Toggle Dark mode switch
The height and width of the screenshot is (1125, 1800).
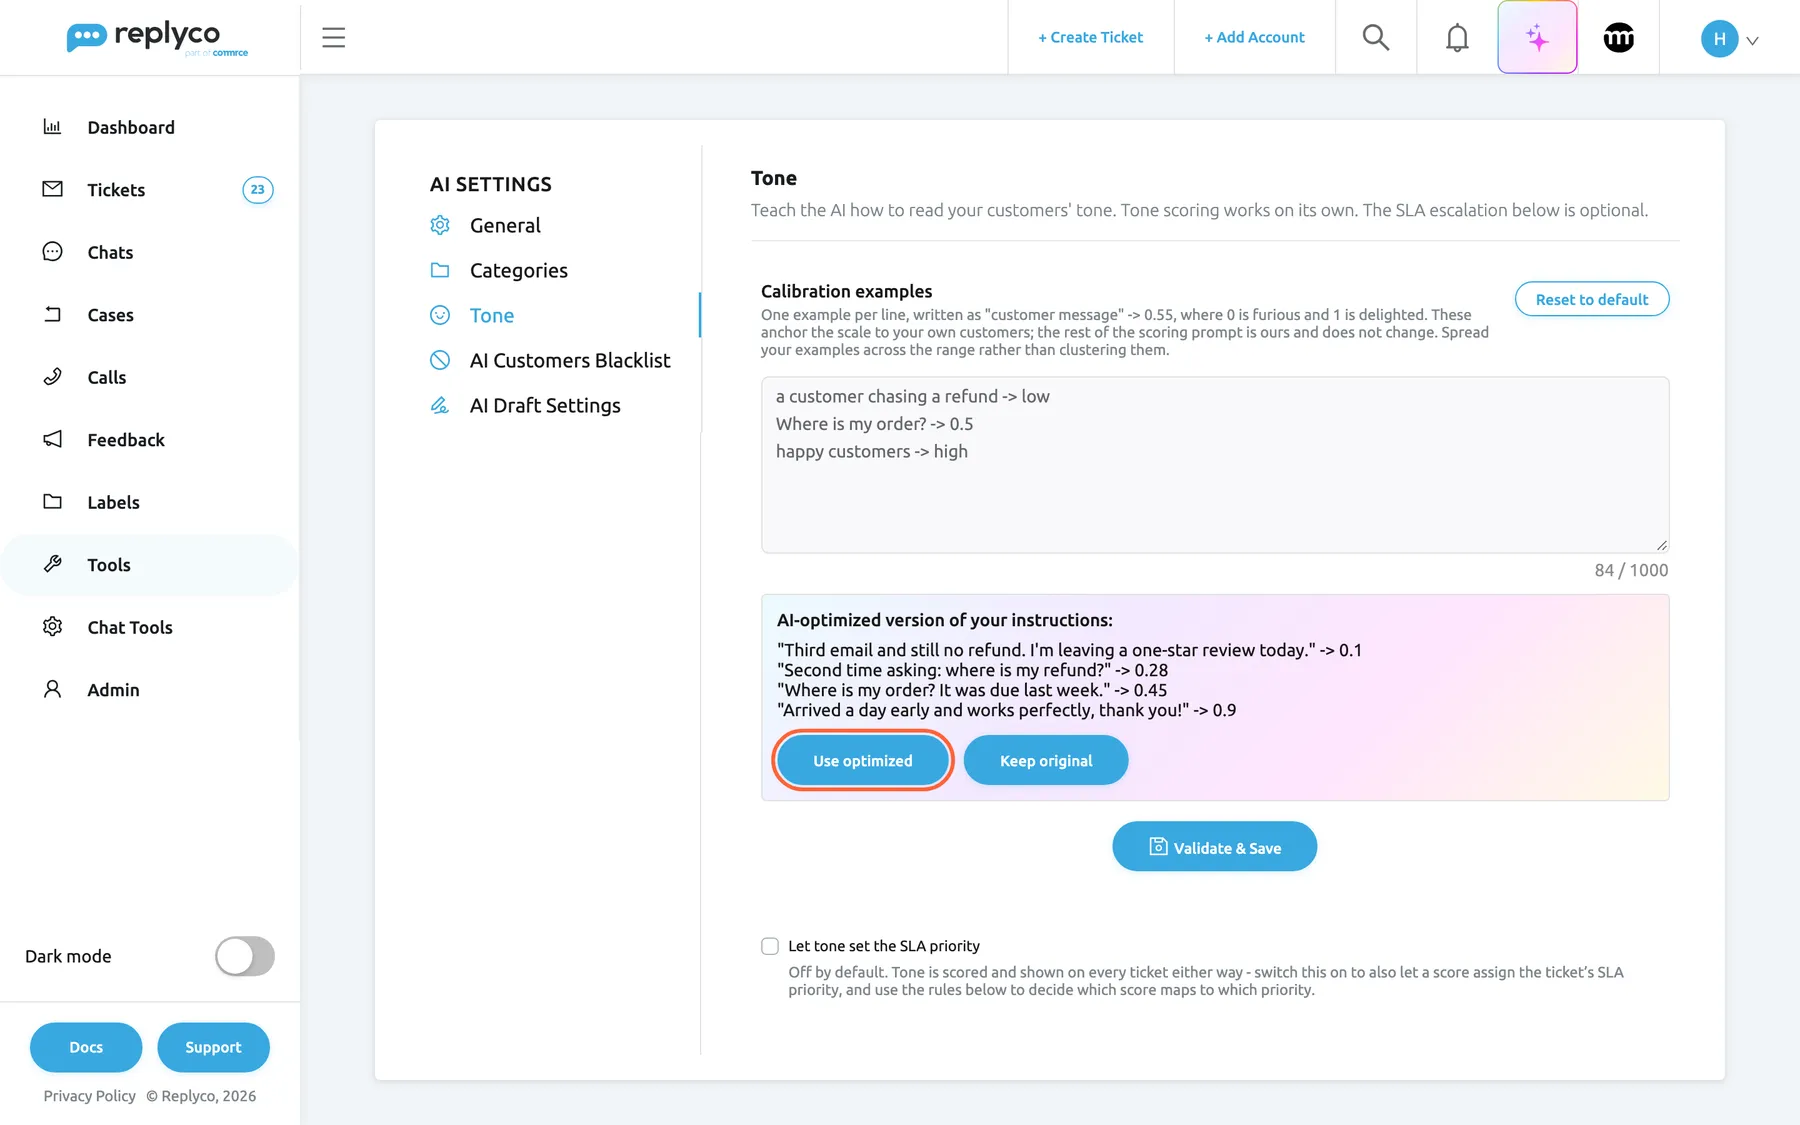coord(245,956)
